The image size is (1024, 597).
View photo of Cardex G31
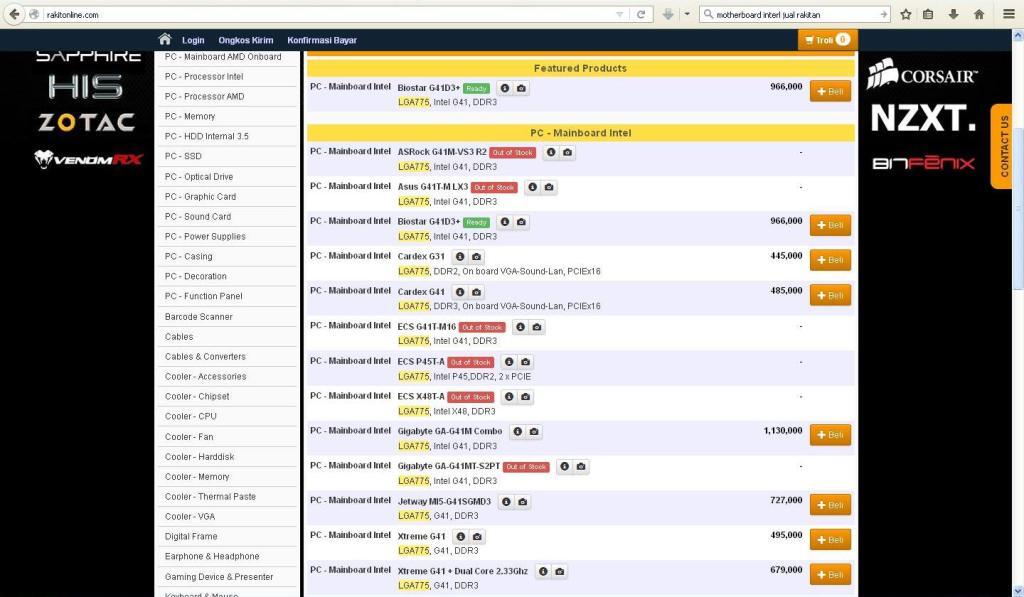pyautogui.click(x=477, y=257)
